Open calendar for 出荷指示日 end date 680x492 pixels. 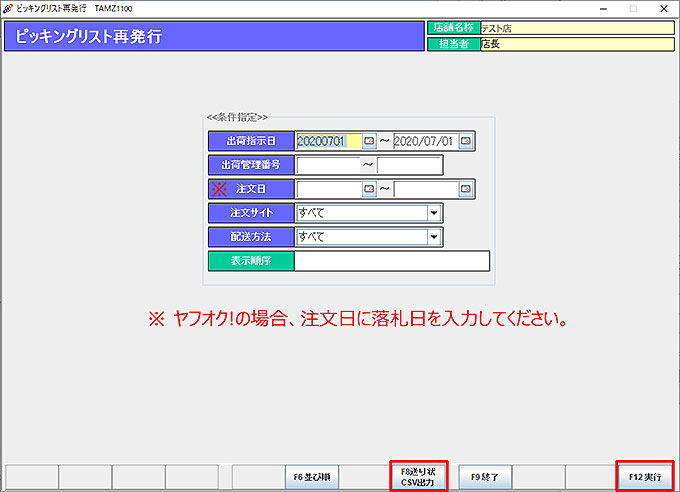465,141
